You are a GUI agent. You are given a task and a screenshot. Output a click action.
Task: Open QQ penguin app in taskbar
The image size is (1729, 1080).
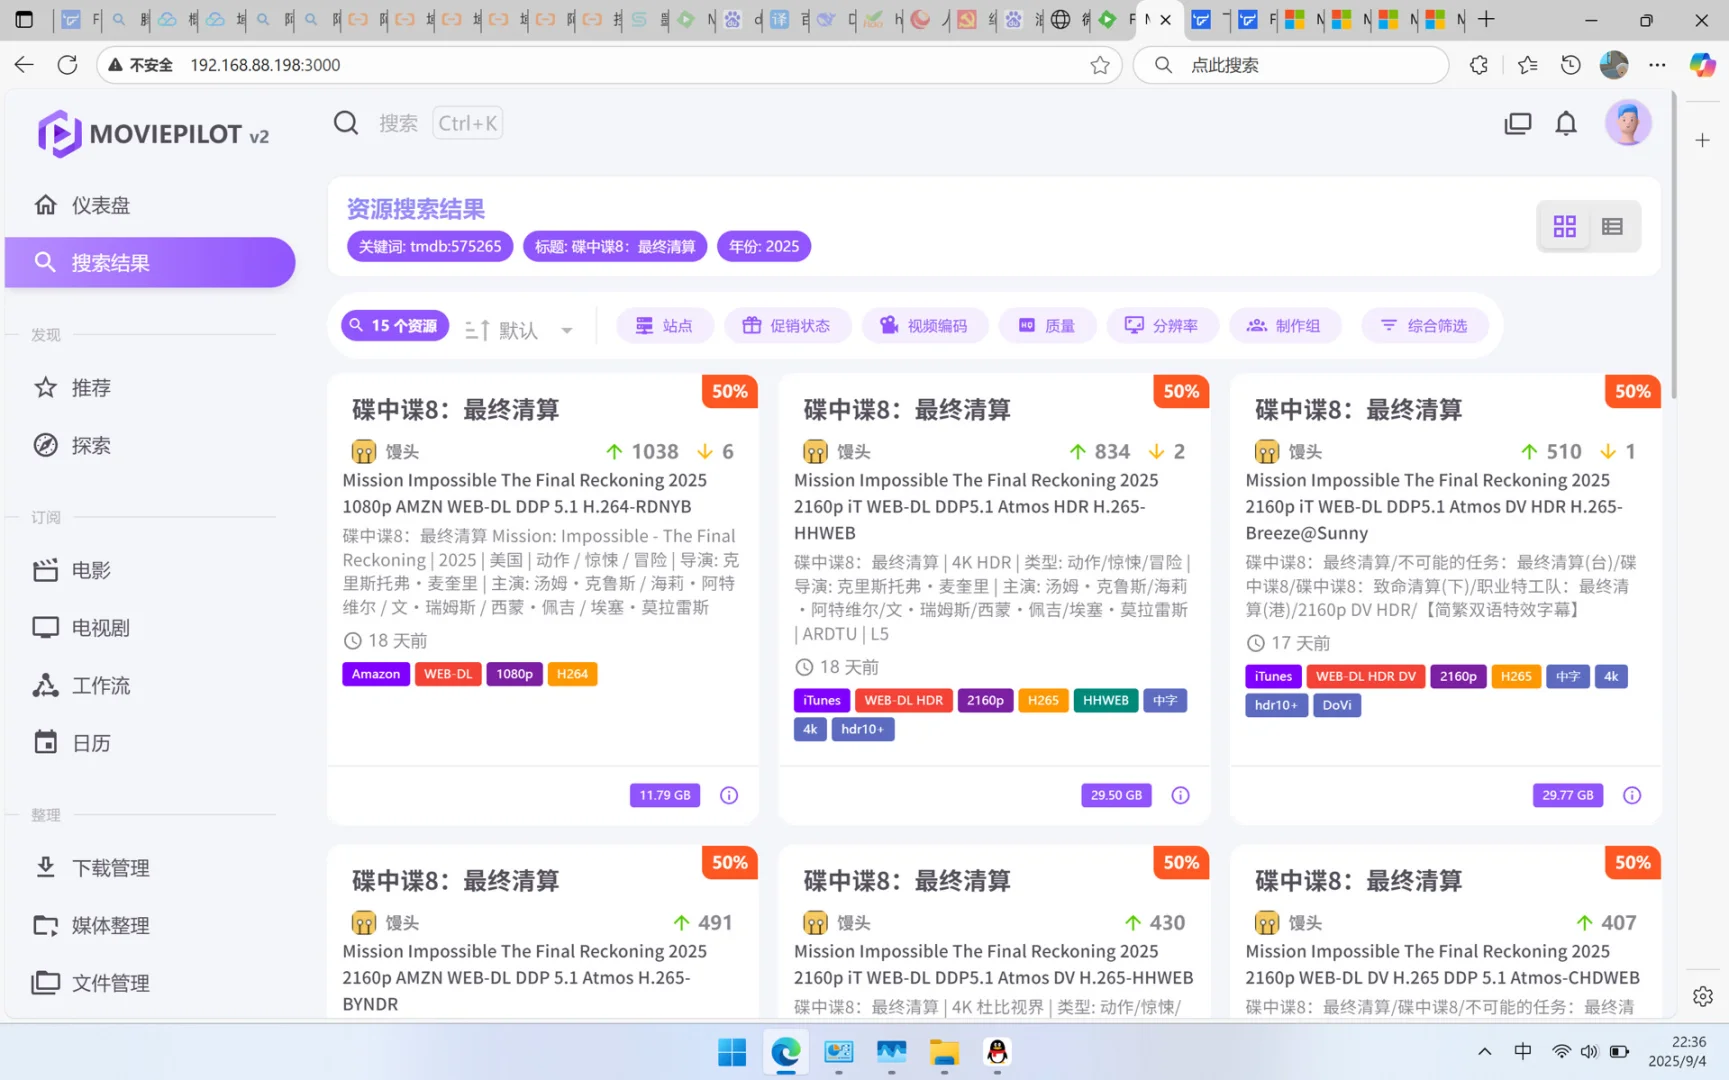[997, 1052]
